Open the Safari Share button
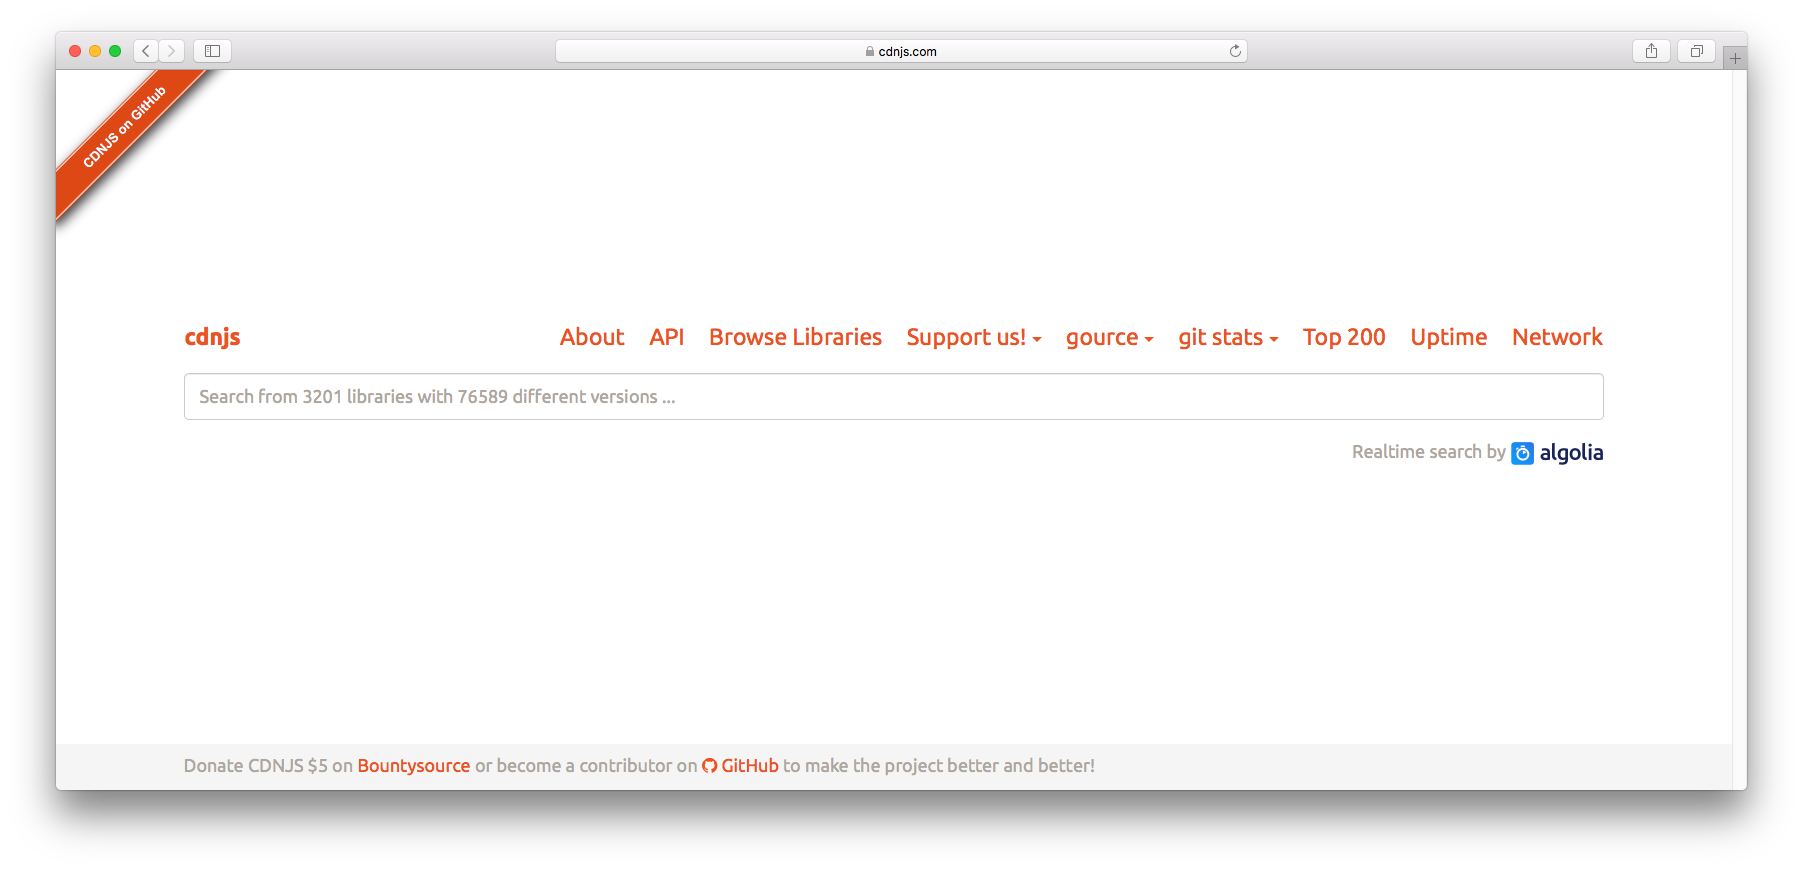The width and height of the screenshot is (1803, 870). click(1651, 51)
